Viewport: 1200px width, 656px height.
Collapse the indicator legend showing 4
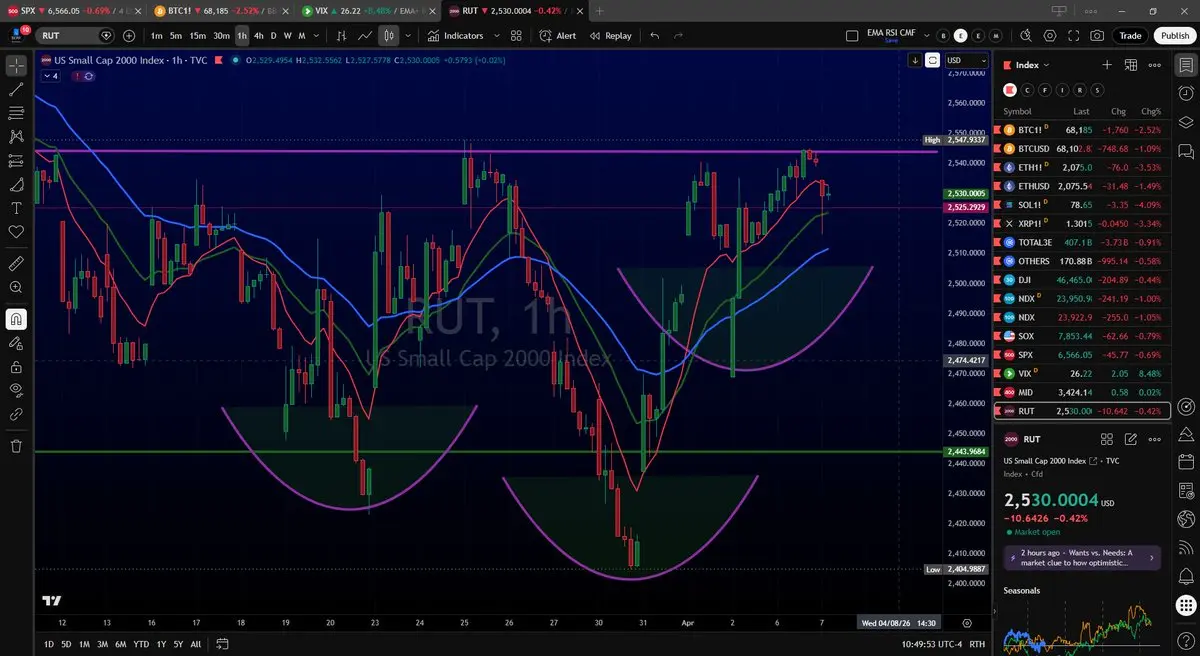pyautogui.click(x=51, y=76)
